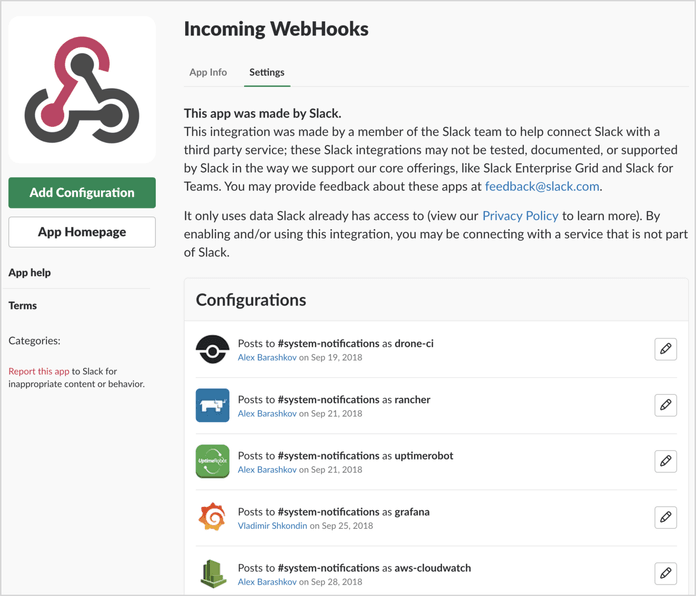Click the Report this app link
The width and height of the screenshot is (696, 596).
pos(38,371)
